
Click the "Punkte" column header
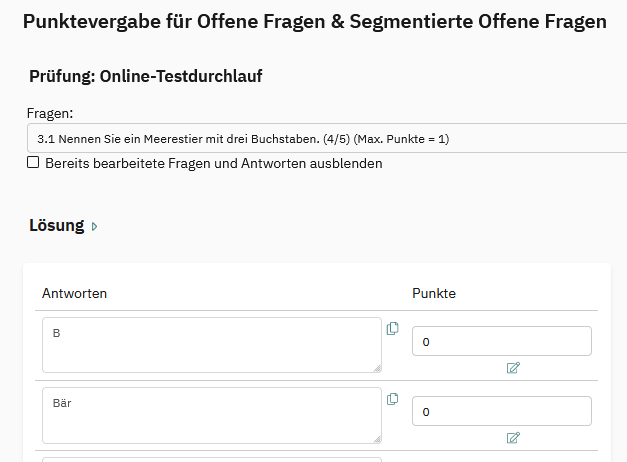tap(434, 293)
